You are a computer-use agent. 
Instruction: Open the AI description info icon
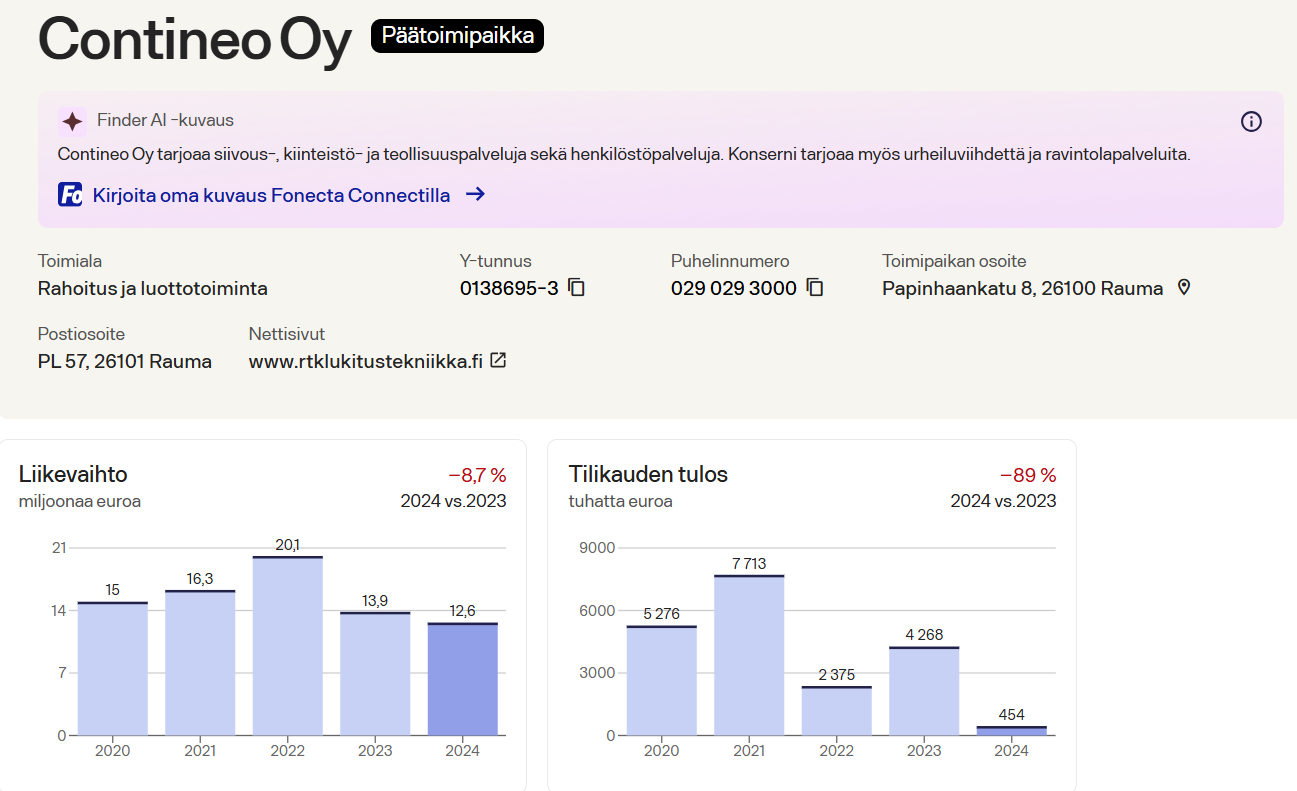(1251, 122)
